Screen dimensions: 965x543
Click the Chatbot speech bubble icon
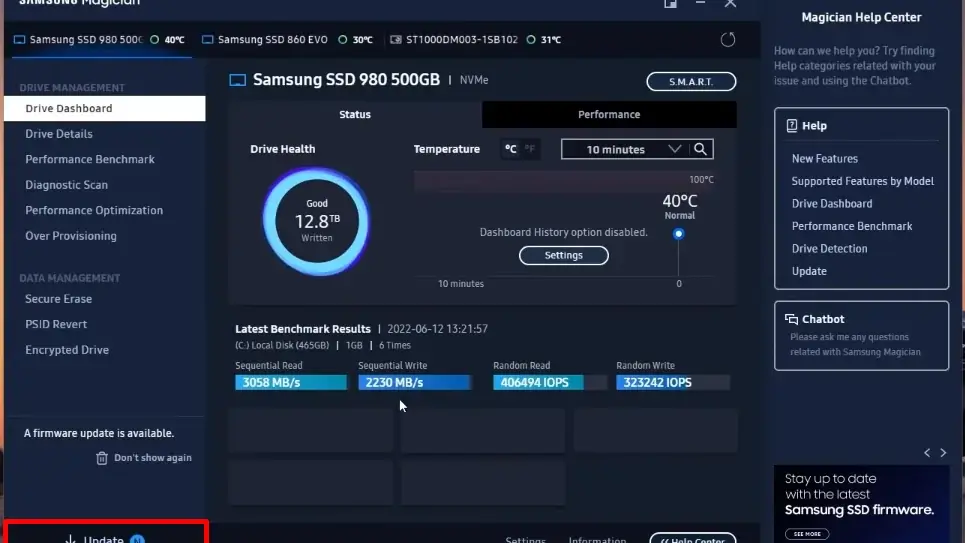[791, 319]
